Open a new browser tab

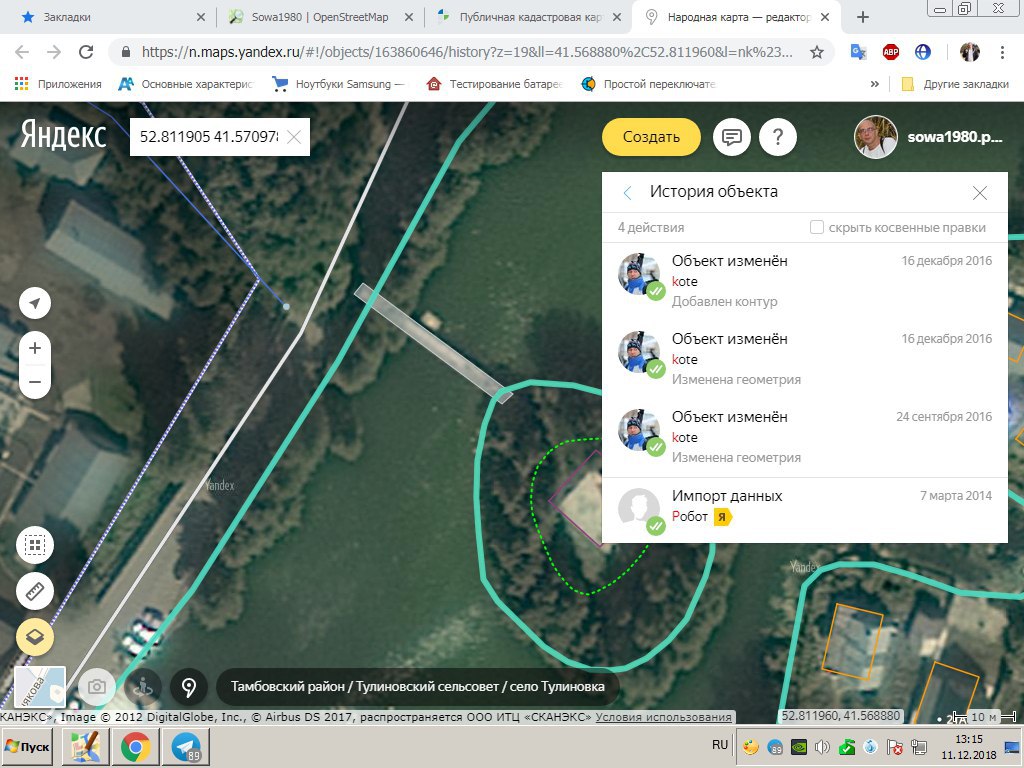(863, 18)
